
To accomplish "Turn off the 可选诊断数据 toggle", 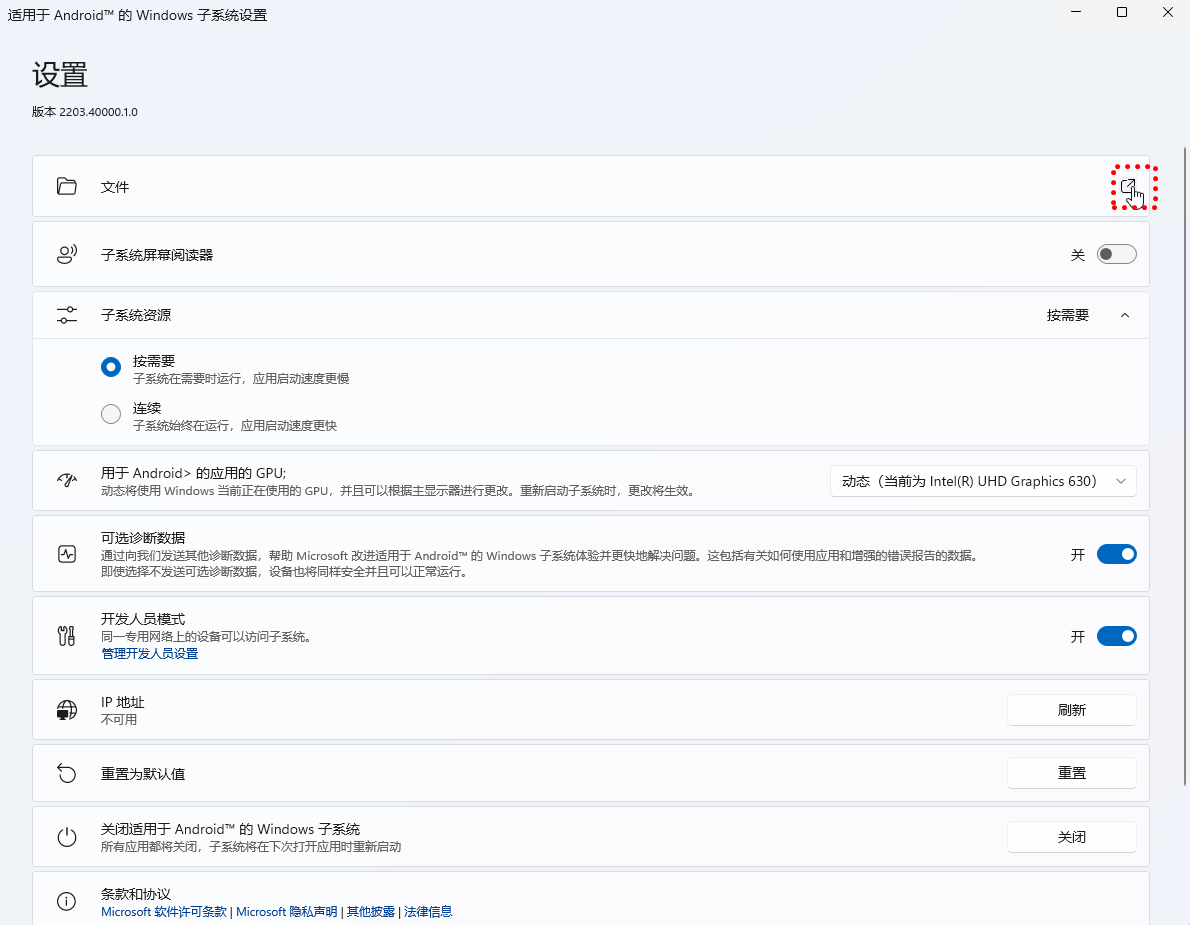I will click(x=1116, y=554).
